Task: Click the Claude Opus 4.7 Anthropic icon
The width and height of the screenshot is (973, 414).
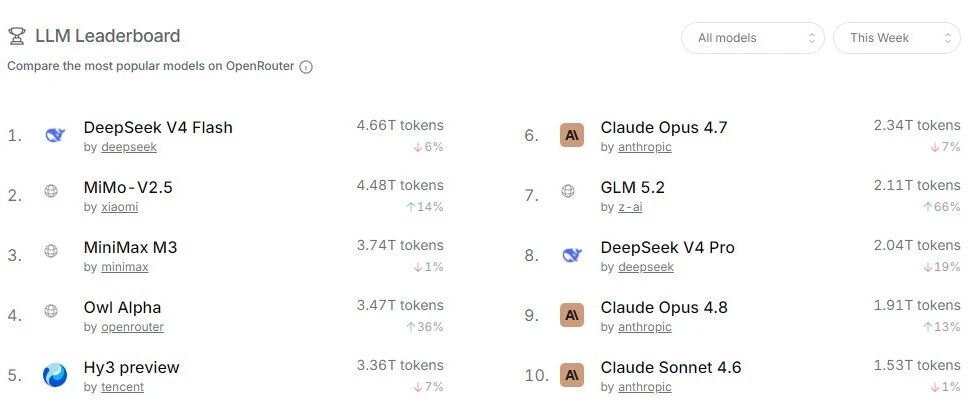Action: click(x=572, y=135)
